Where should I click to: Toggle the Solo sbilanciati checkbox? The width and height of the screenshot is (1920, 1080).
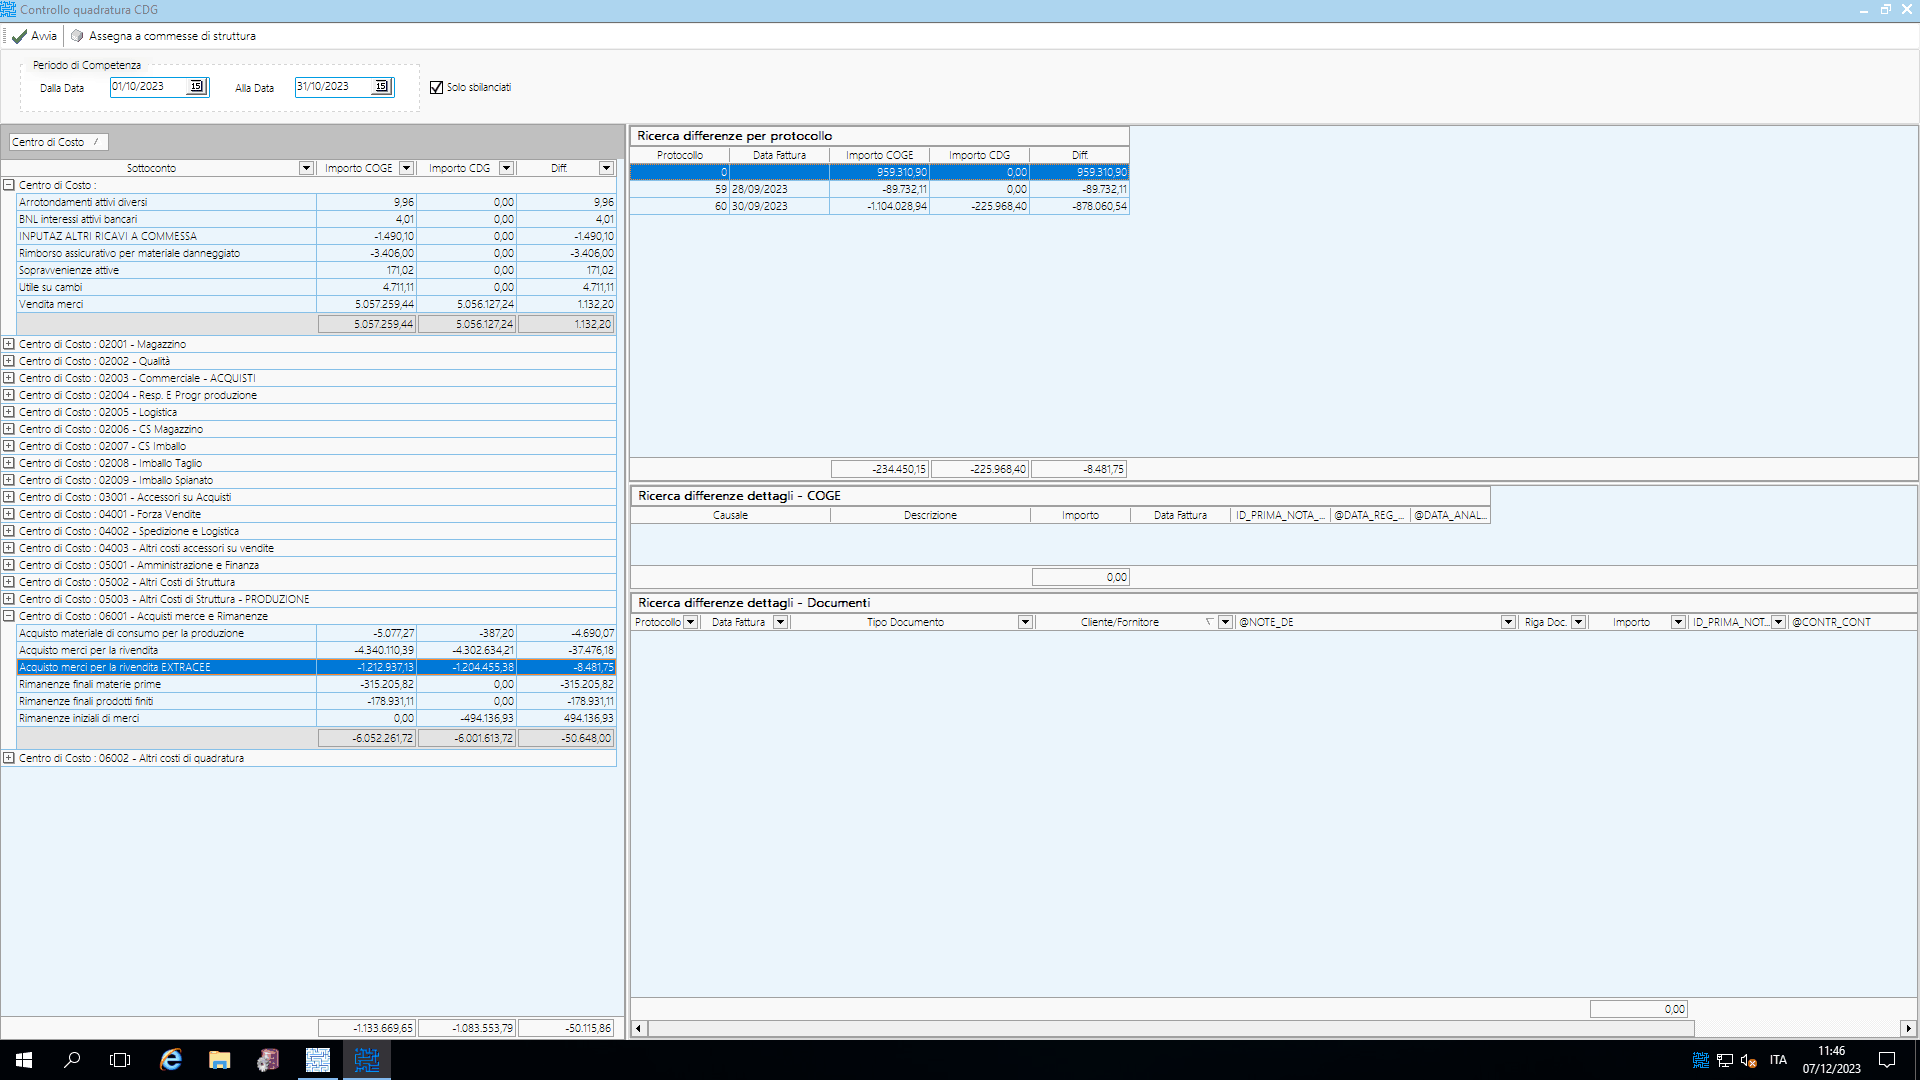(436, 88)
